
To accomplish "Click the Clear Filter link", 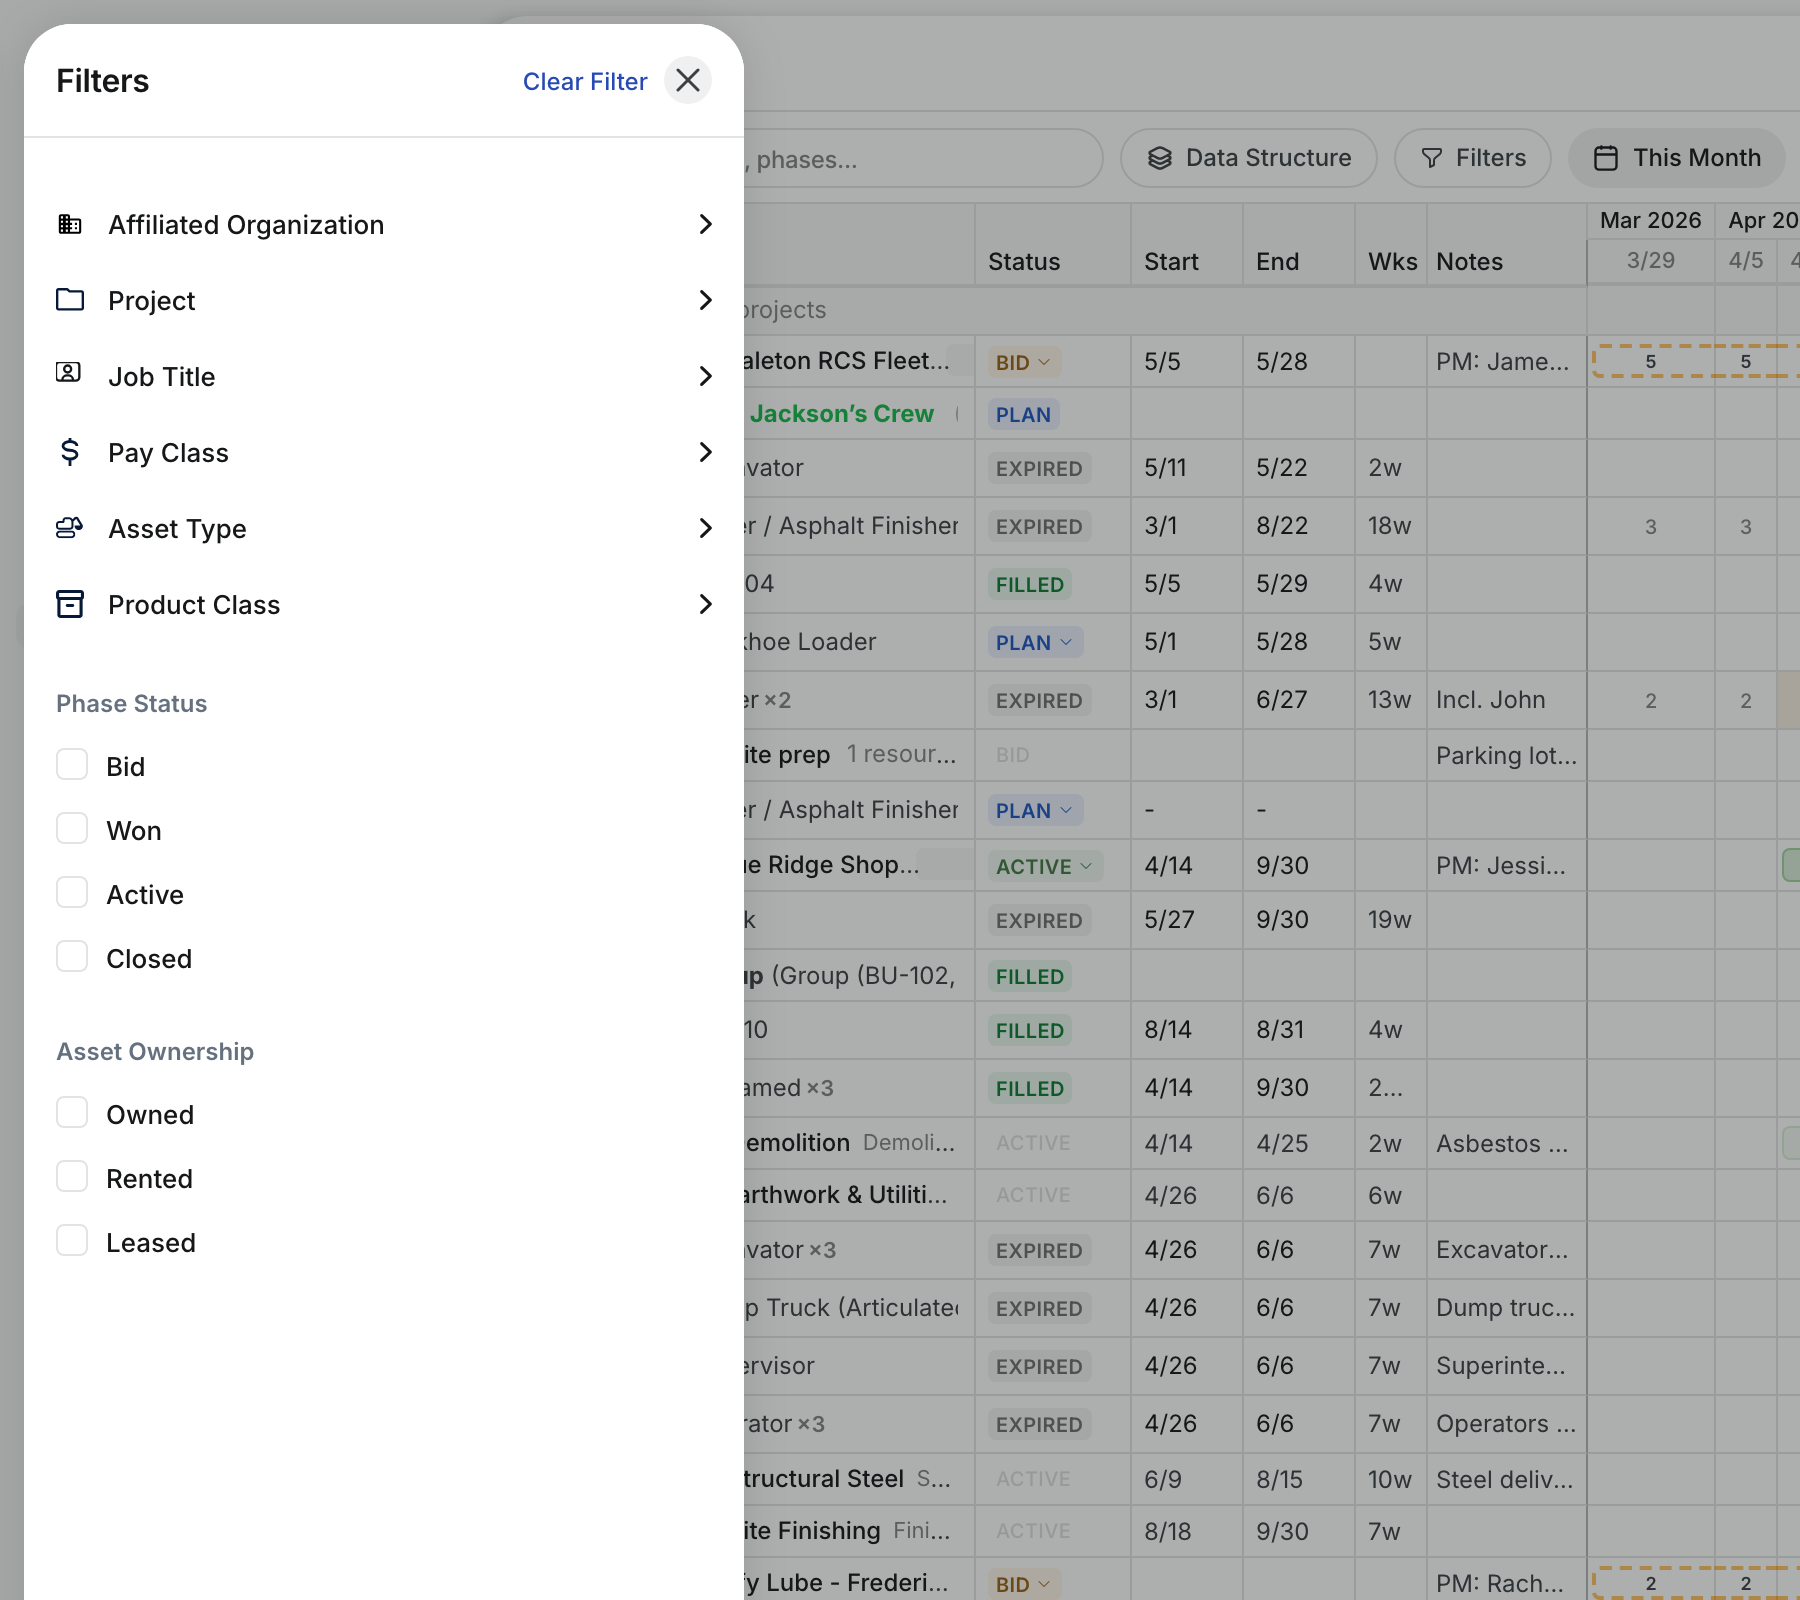I will click(585, 81).
